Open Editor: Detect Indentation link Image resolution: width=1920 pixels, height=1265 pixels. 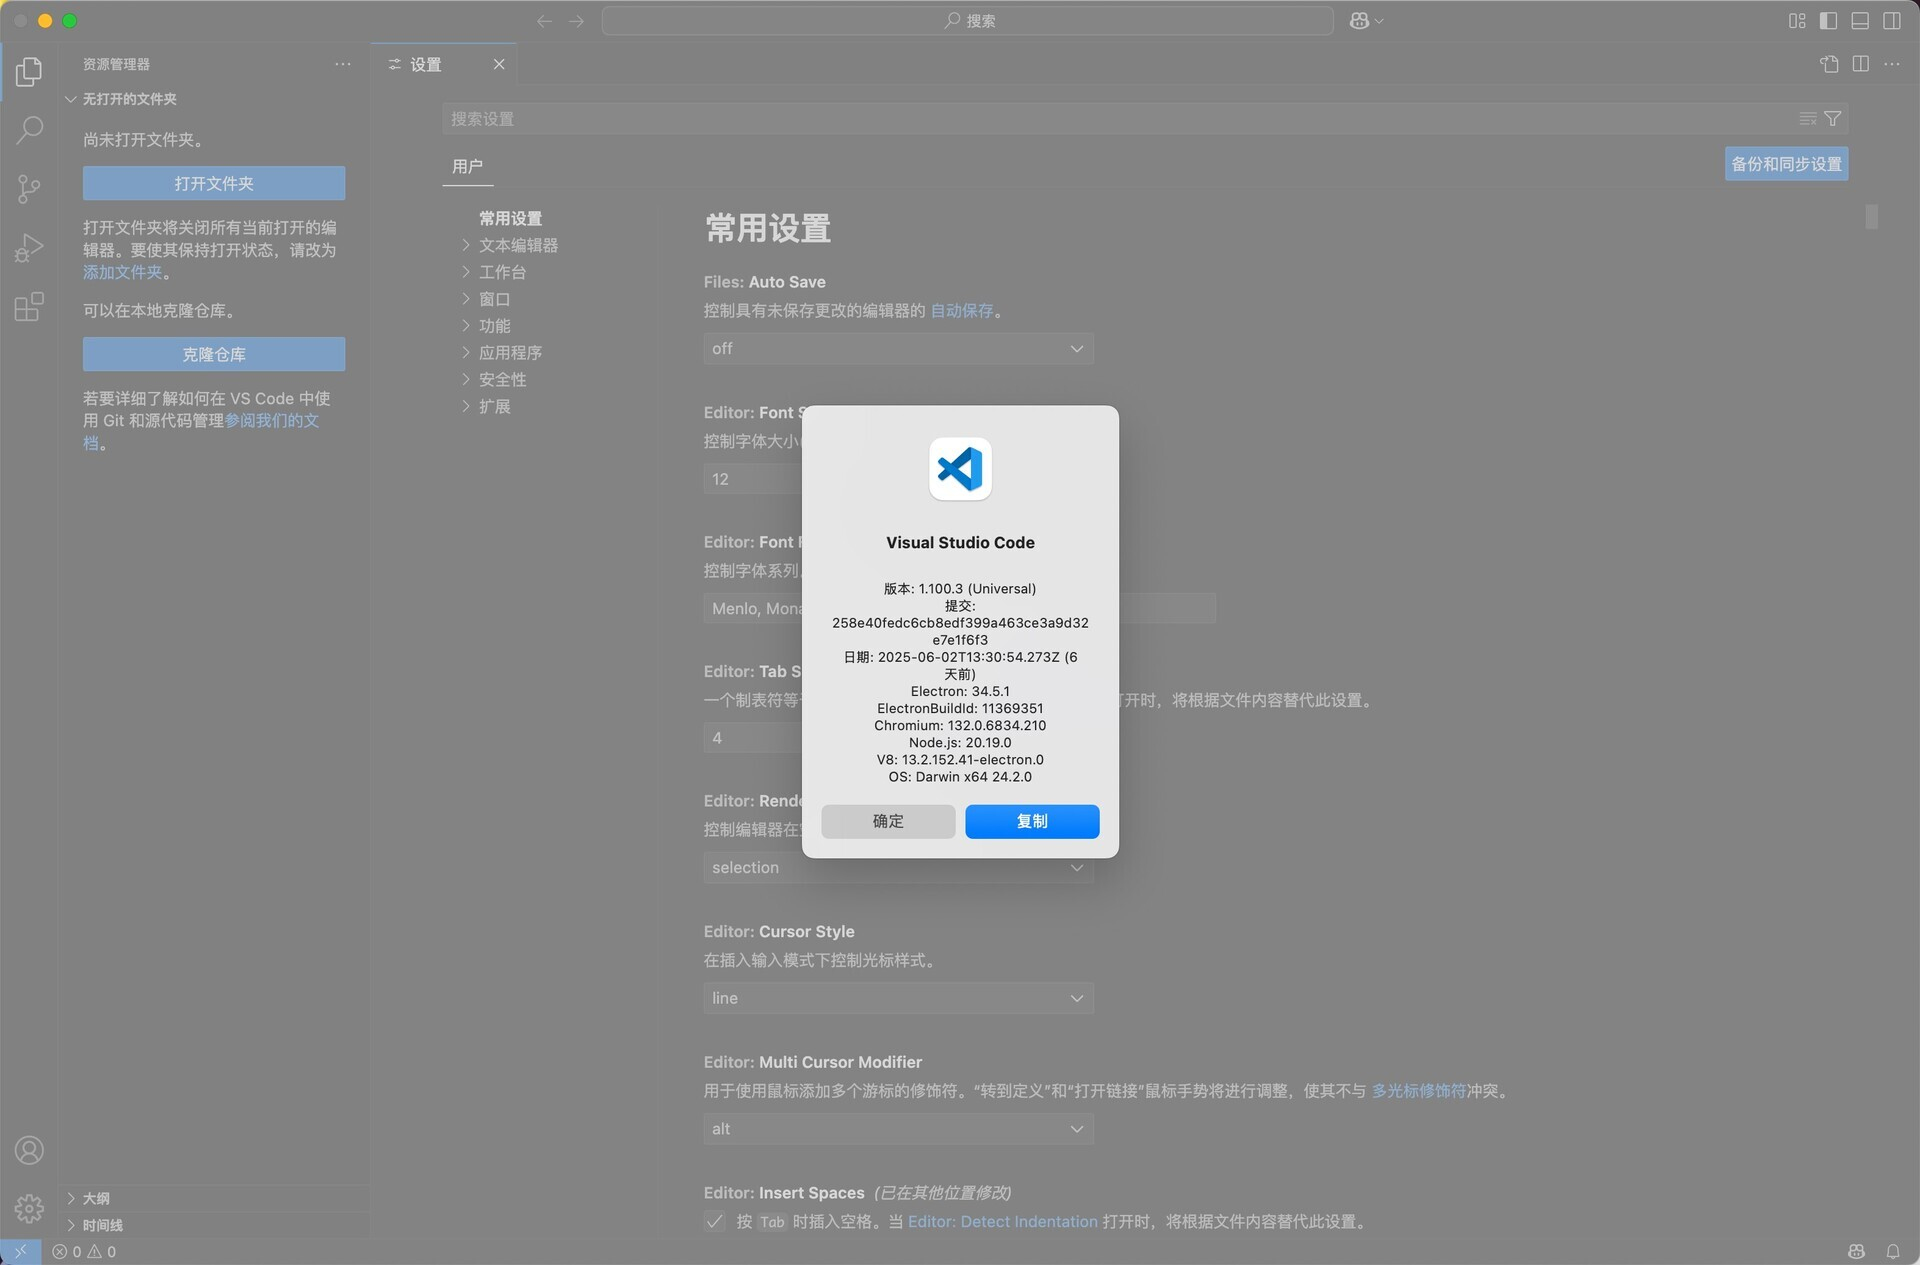tap(1002, 1222)
